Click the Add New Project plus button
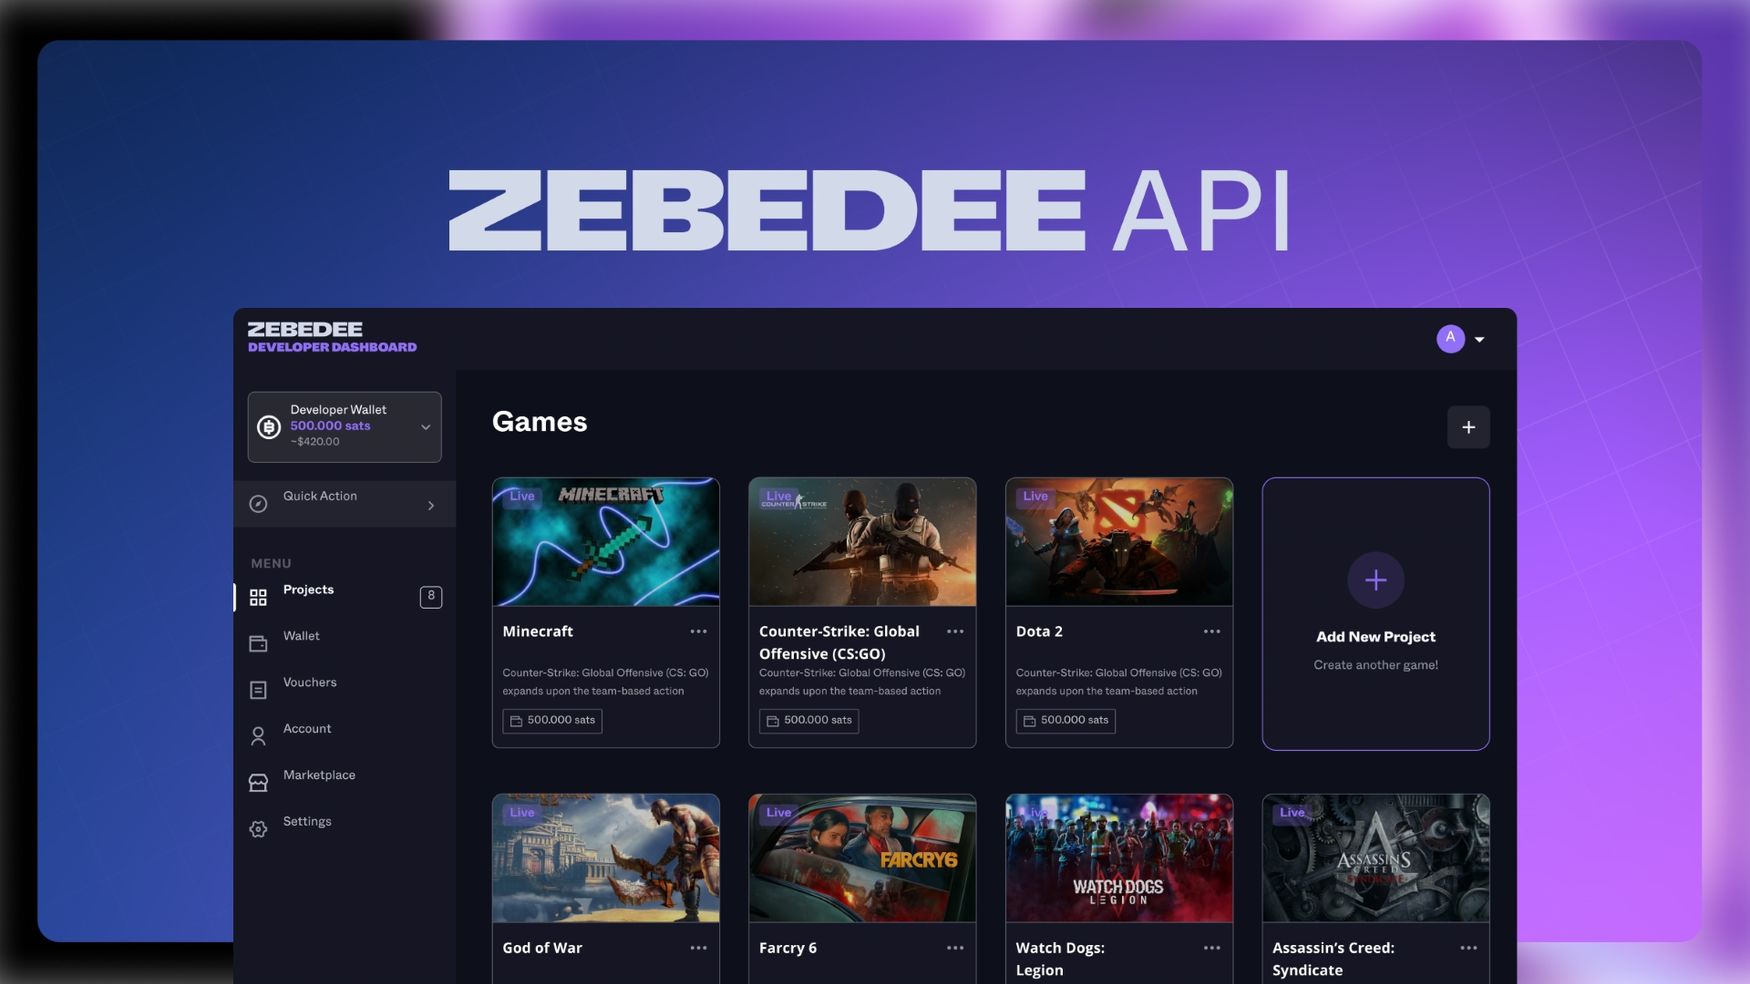The image size is (1750, 984). [1375, 580]
